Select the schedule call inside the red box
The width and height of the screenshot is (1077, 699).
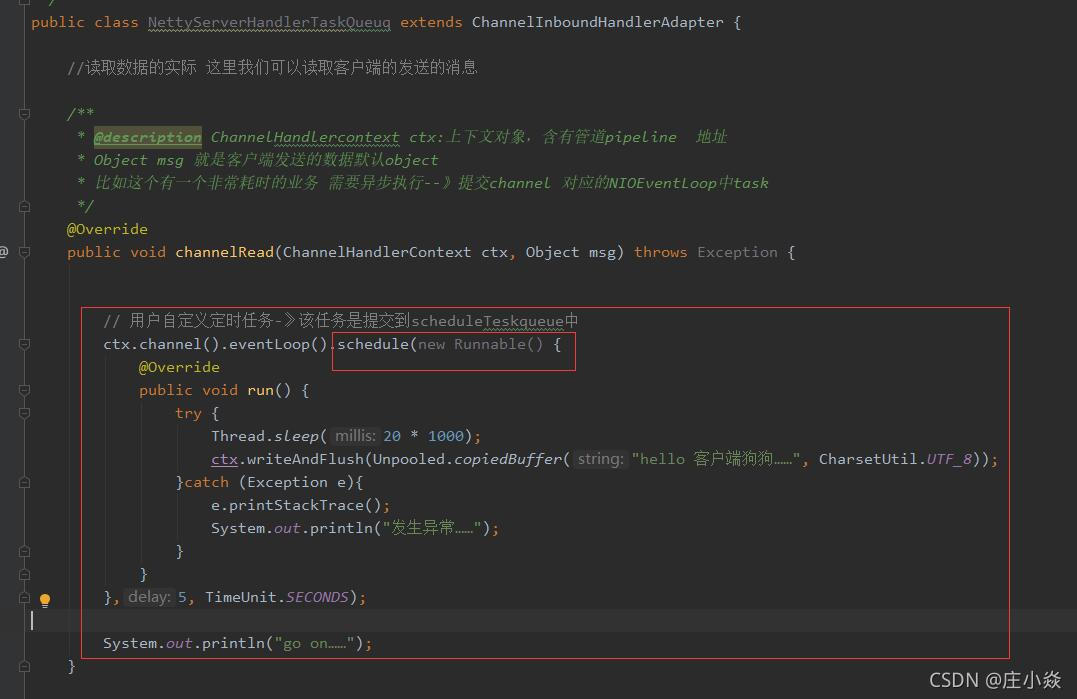(x=374, y=343)
